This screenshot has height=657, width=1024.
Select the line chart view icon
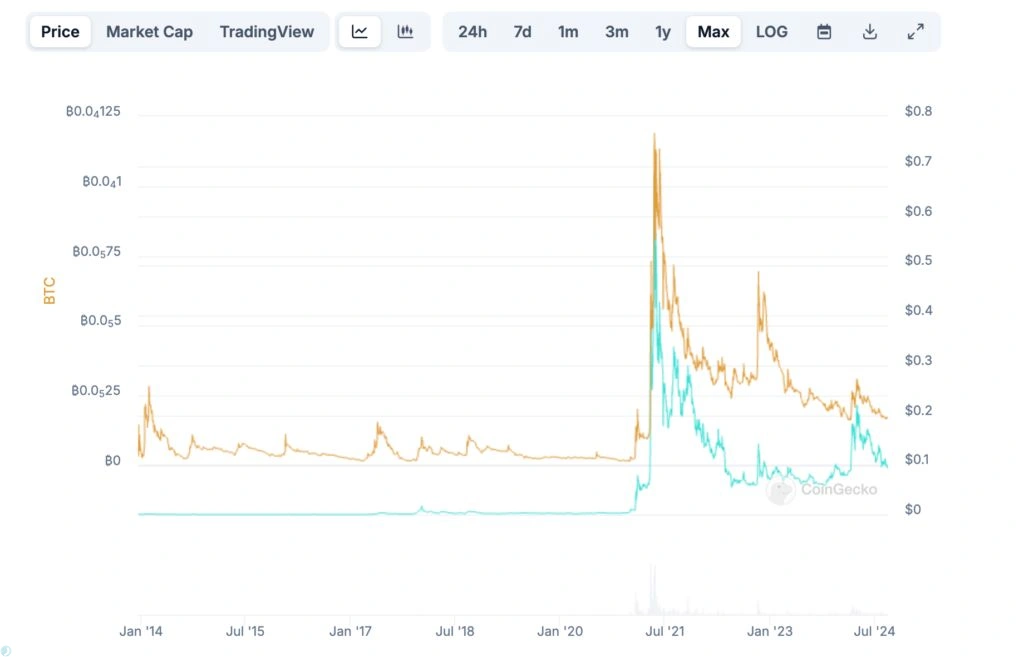(x=359, y=31)
